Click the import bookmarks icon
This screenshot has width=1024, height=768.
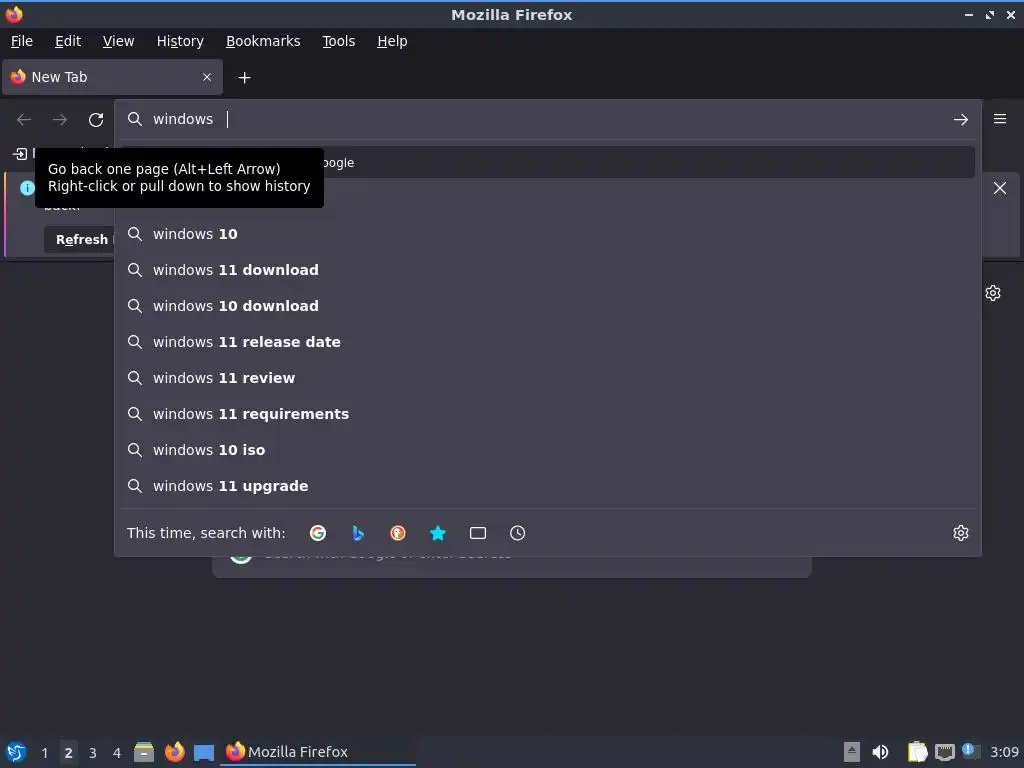[20, 154]
